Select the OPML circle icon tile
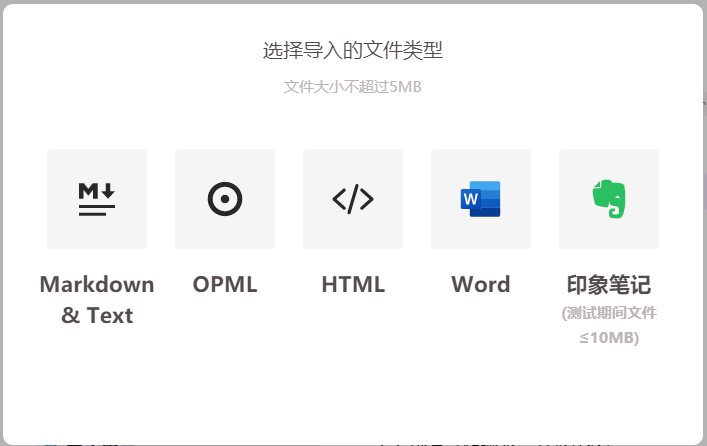 click(x=225, y=199)
